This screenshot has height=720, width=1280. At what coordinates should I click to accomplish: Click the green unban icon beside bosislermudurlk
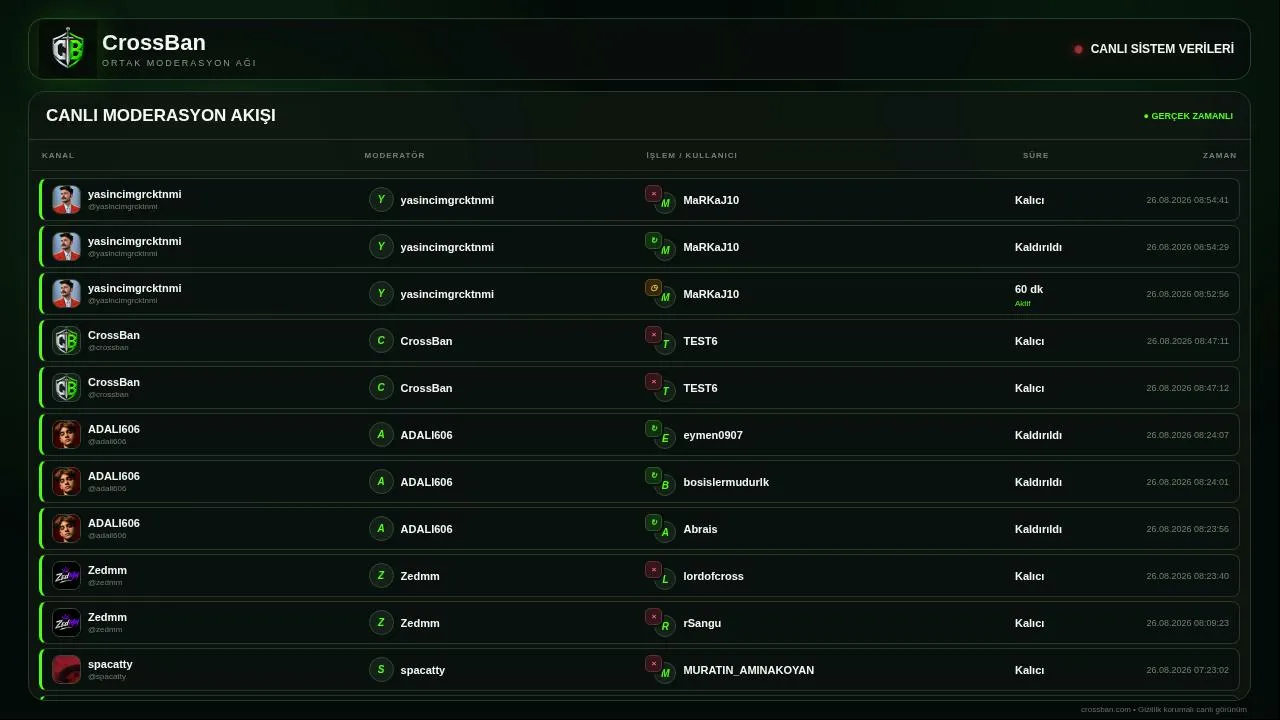[653, 475]
